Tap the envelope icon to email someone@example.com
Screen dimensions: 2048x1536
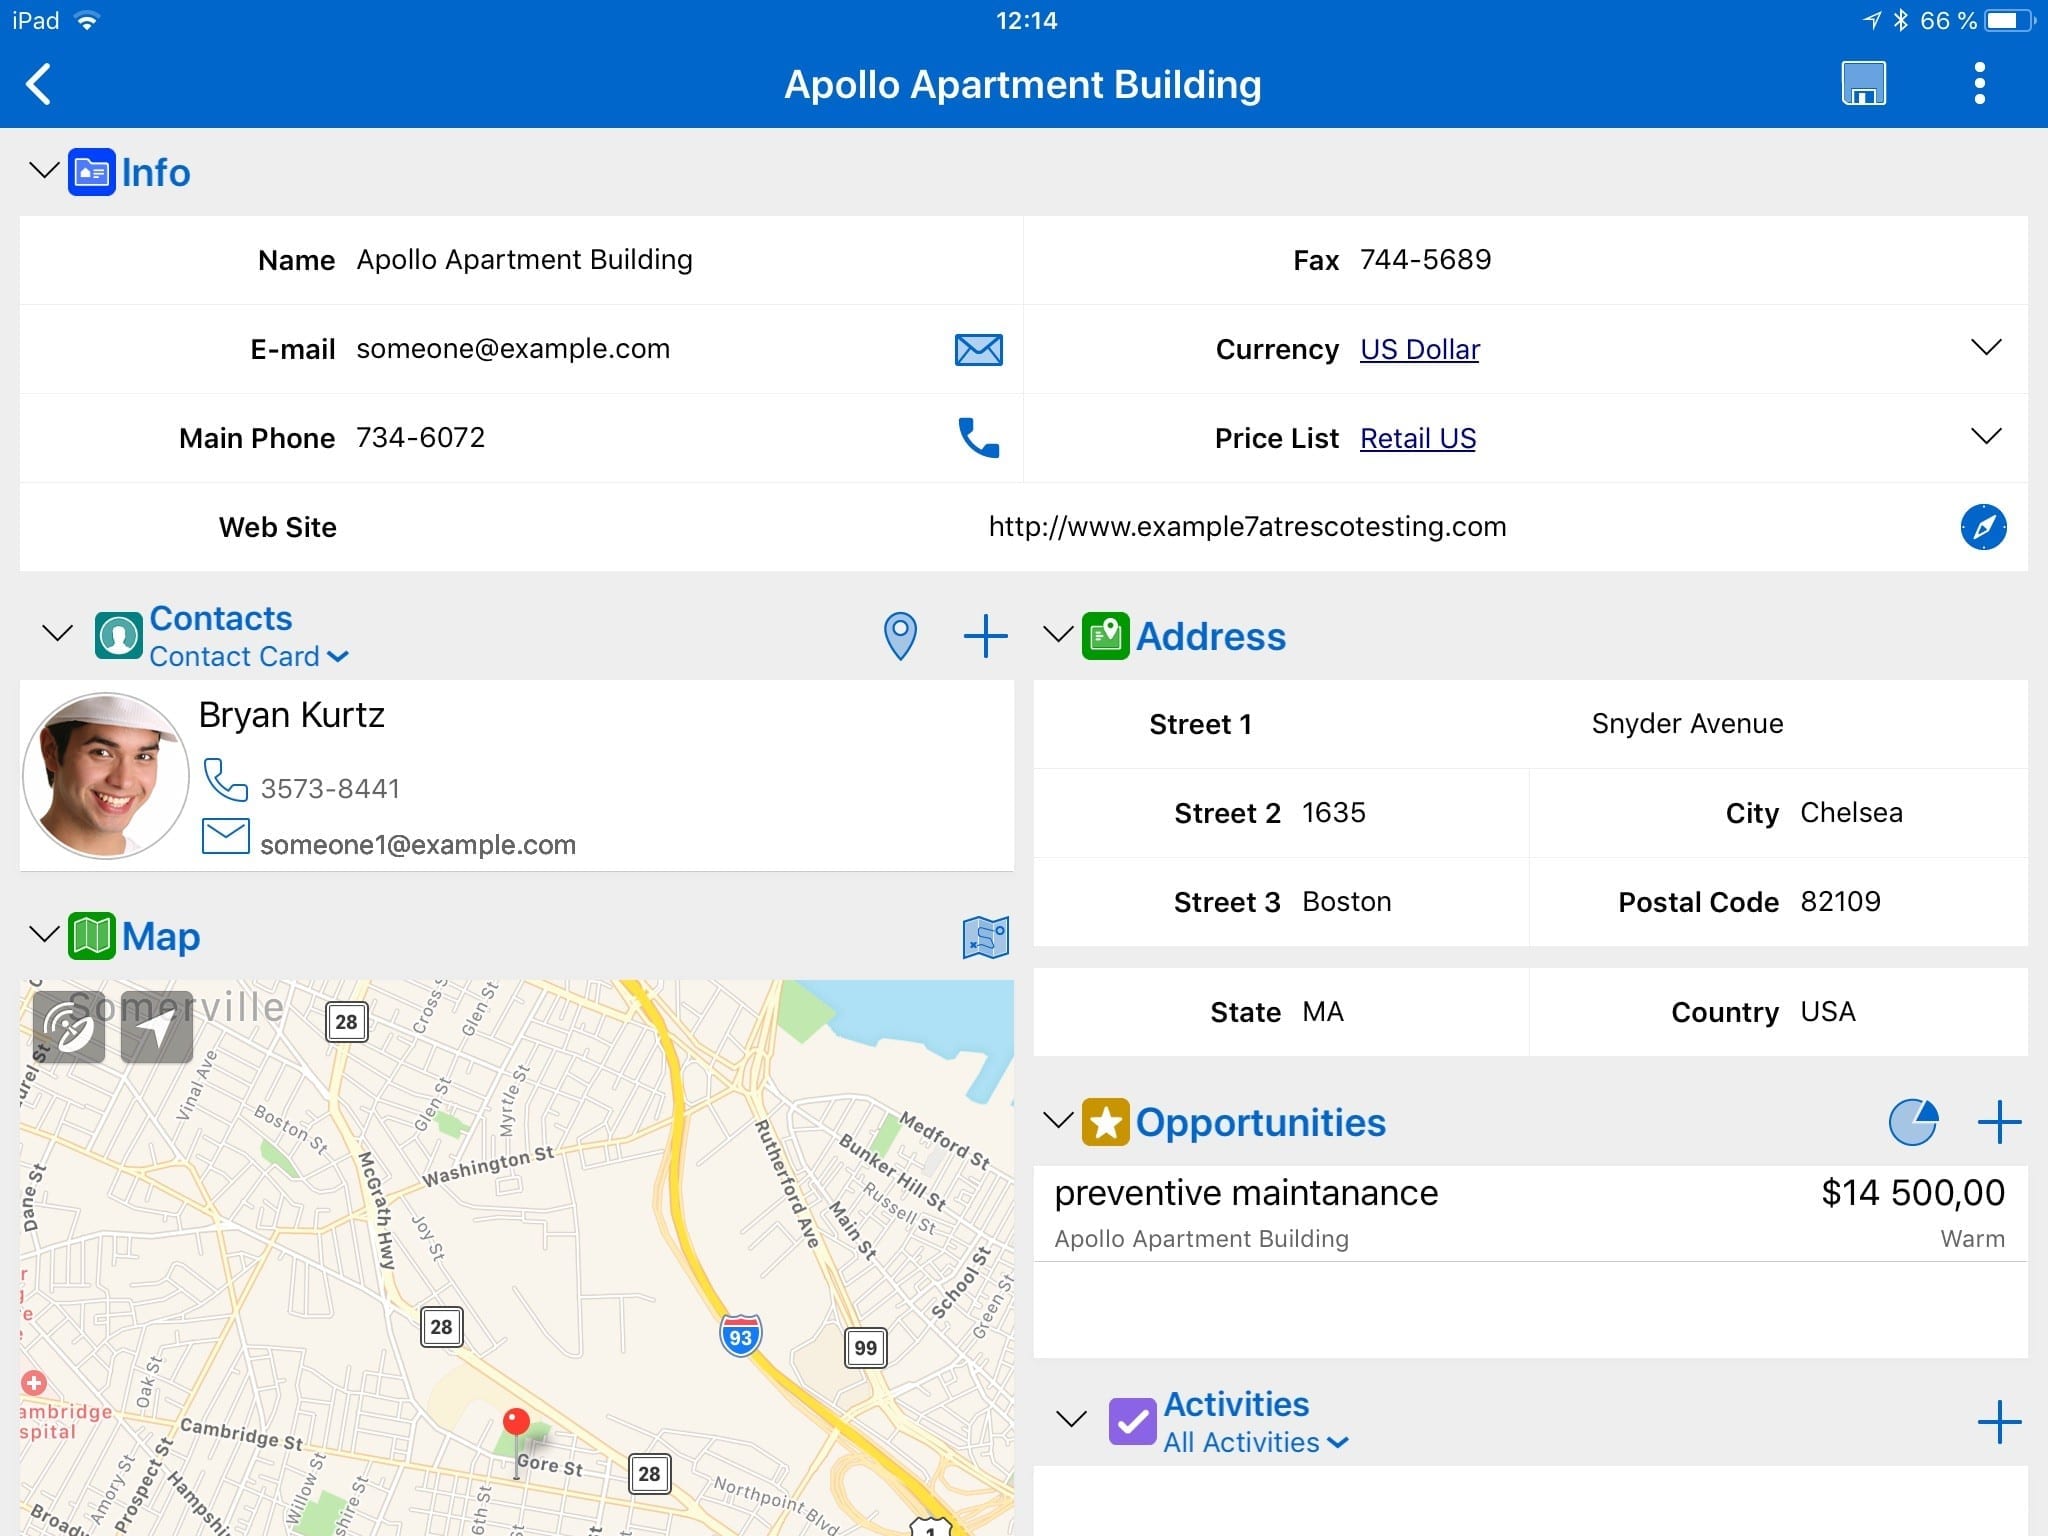pyautogui.click(x=978, y=349)
